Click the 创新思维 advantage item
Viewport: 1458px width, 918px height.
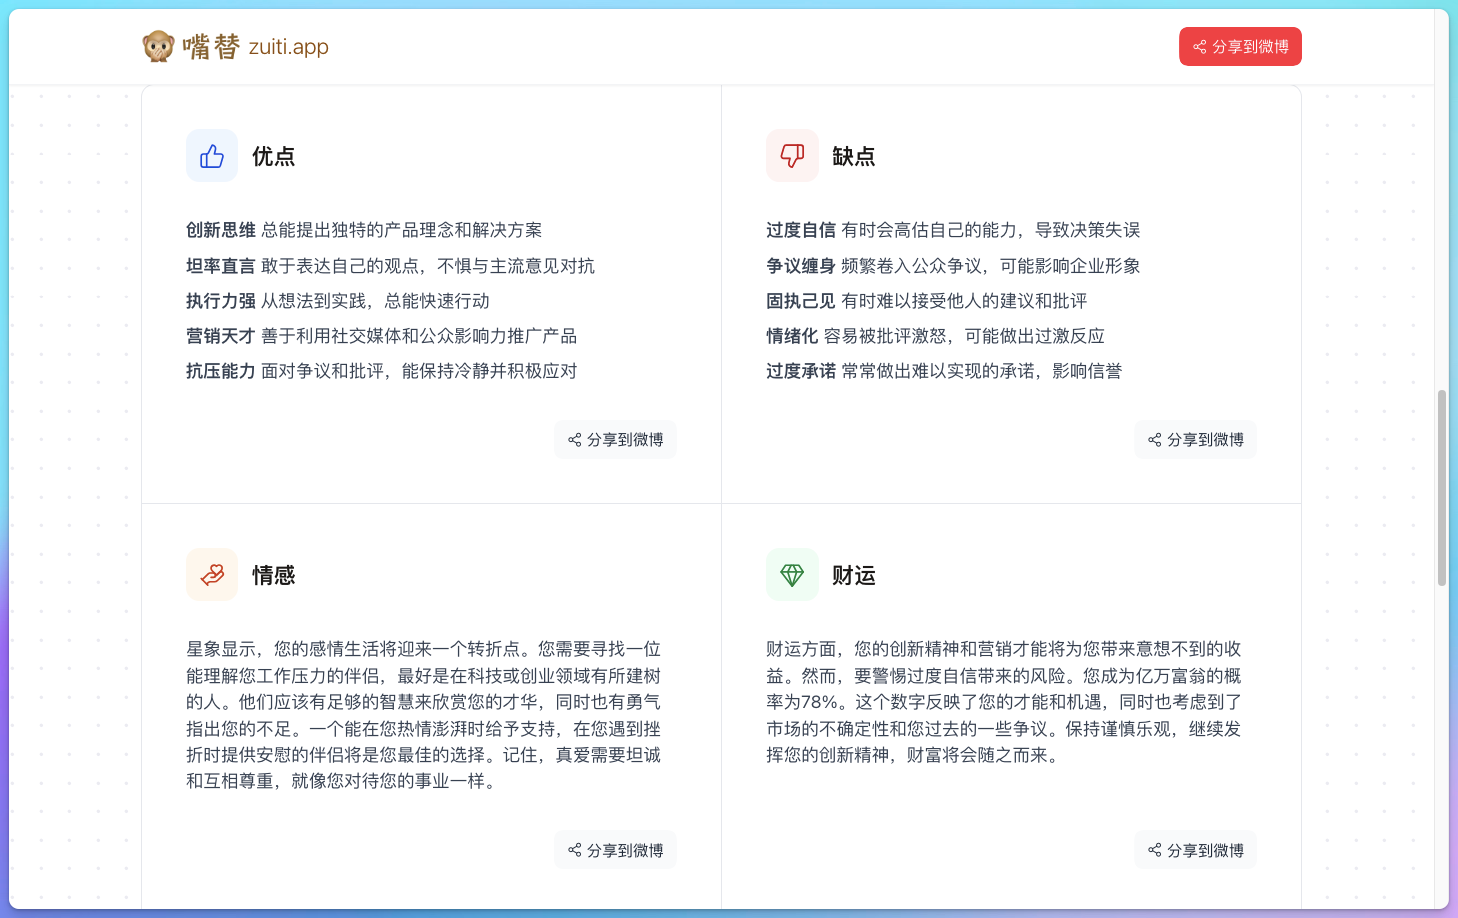pyautogui.click(x=221, y=230)
